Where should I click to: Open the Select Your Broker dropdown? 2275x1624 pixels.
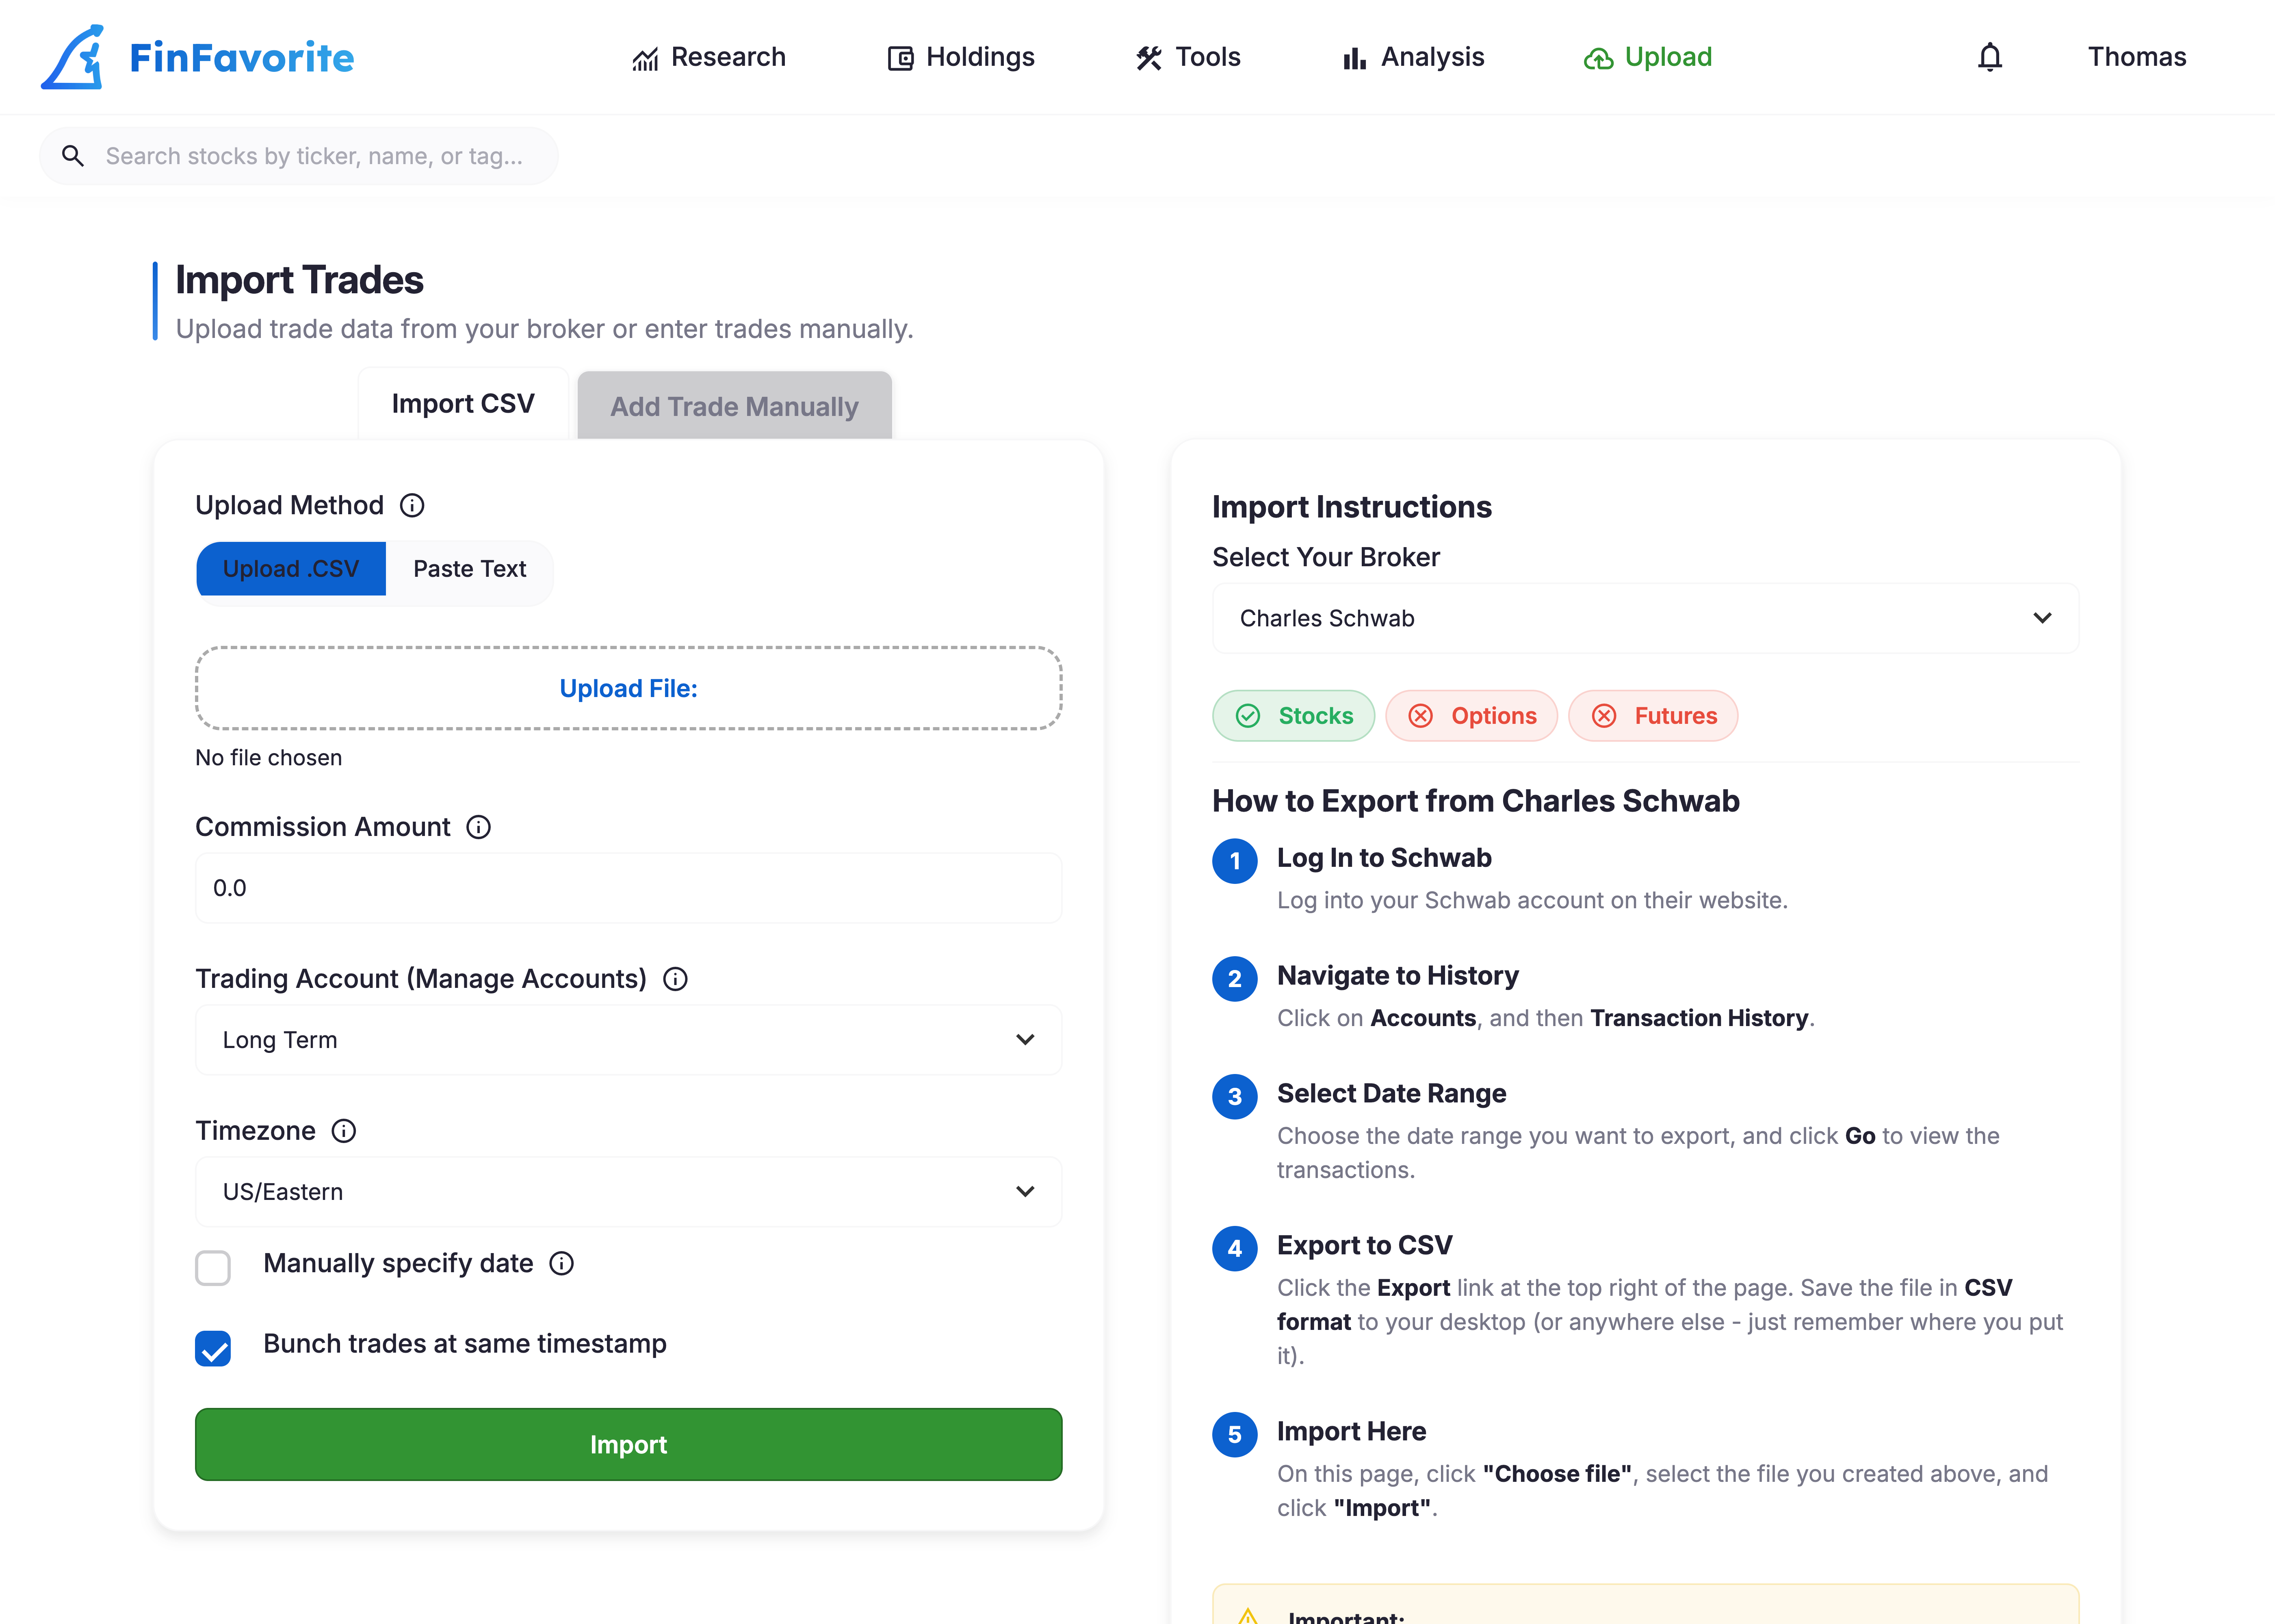coord(1644,618)
